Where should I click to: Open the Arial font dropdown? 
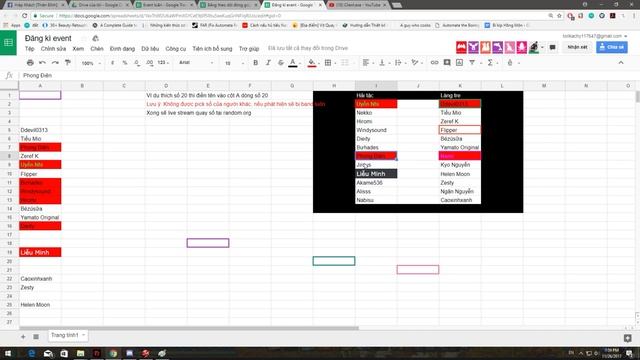tap(196, 63)
